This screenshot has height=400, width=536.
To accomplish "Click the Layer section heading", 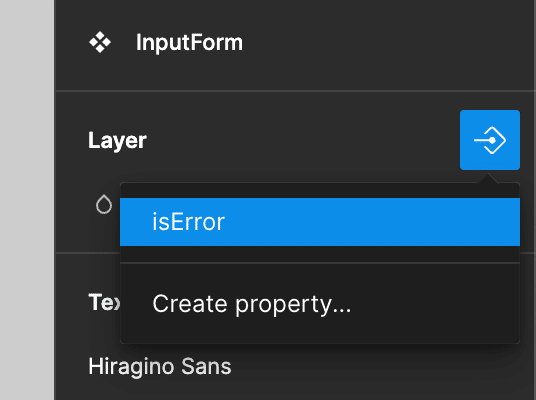I will tap(117, 141).
